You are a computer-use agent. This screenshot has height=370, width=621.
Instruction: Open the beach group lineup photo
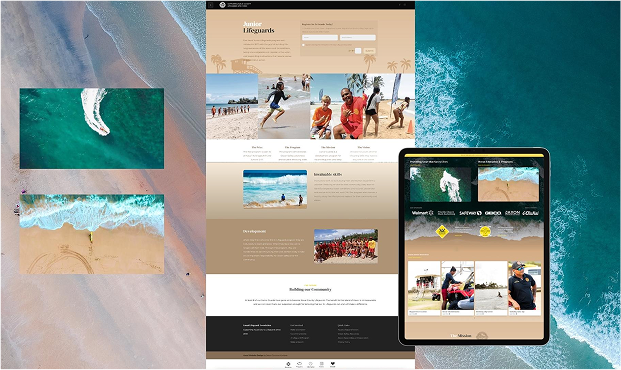point(232,106)
